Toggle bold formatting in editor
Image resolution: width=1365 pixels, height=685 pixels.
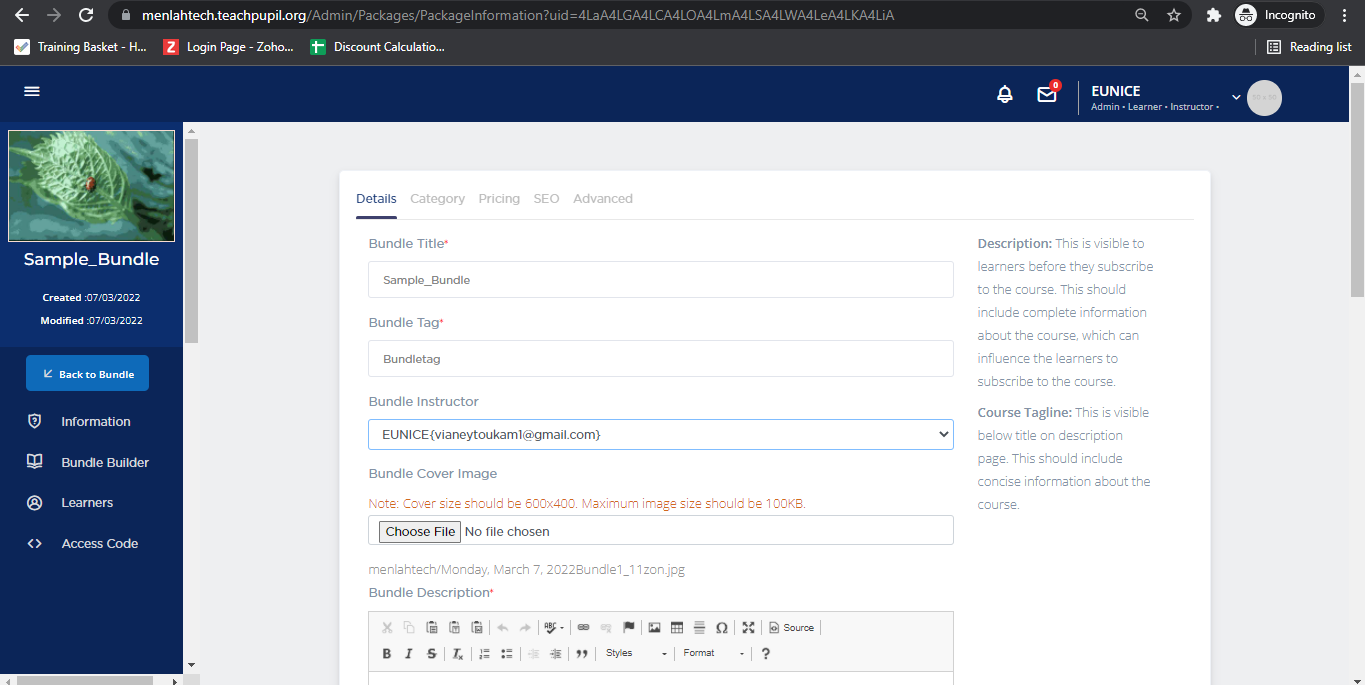point(387,654)
